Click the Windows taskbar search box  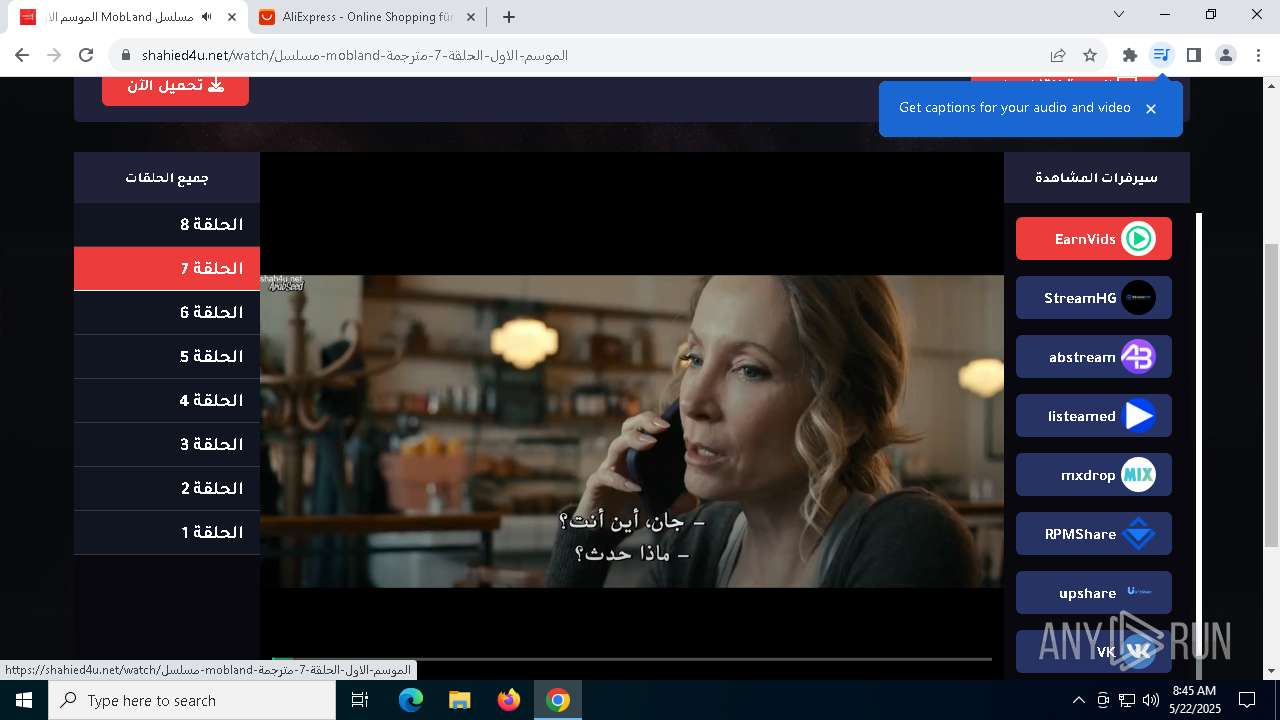click(x=192, y=700)
